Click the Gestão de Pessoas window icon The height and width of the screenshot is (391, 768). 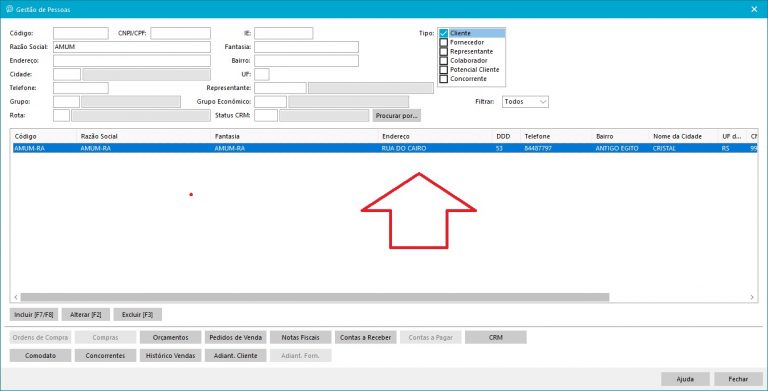click(x=9, y=9)
